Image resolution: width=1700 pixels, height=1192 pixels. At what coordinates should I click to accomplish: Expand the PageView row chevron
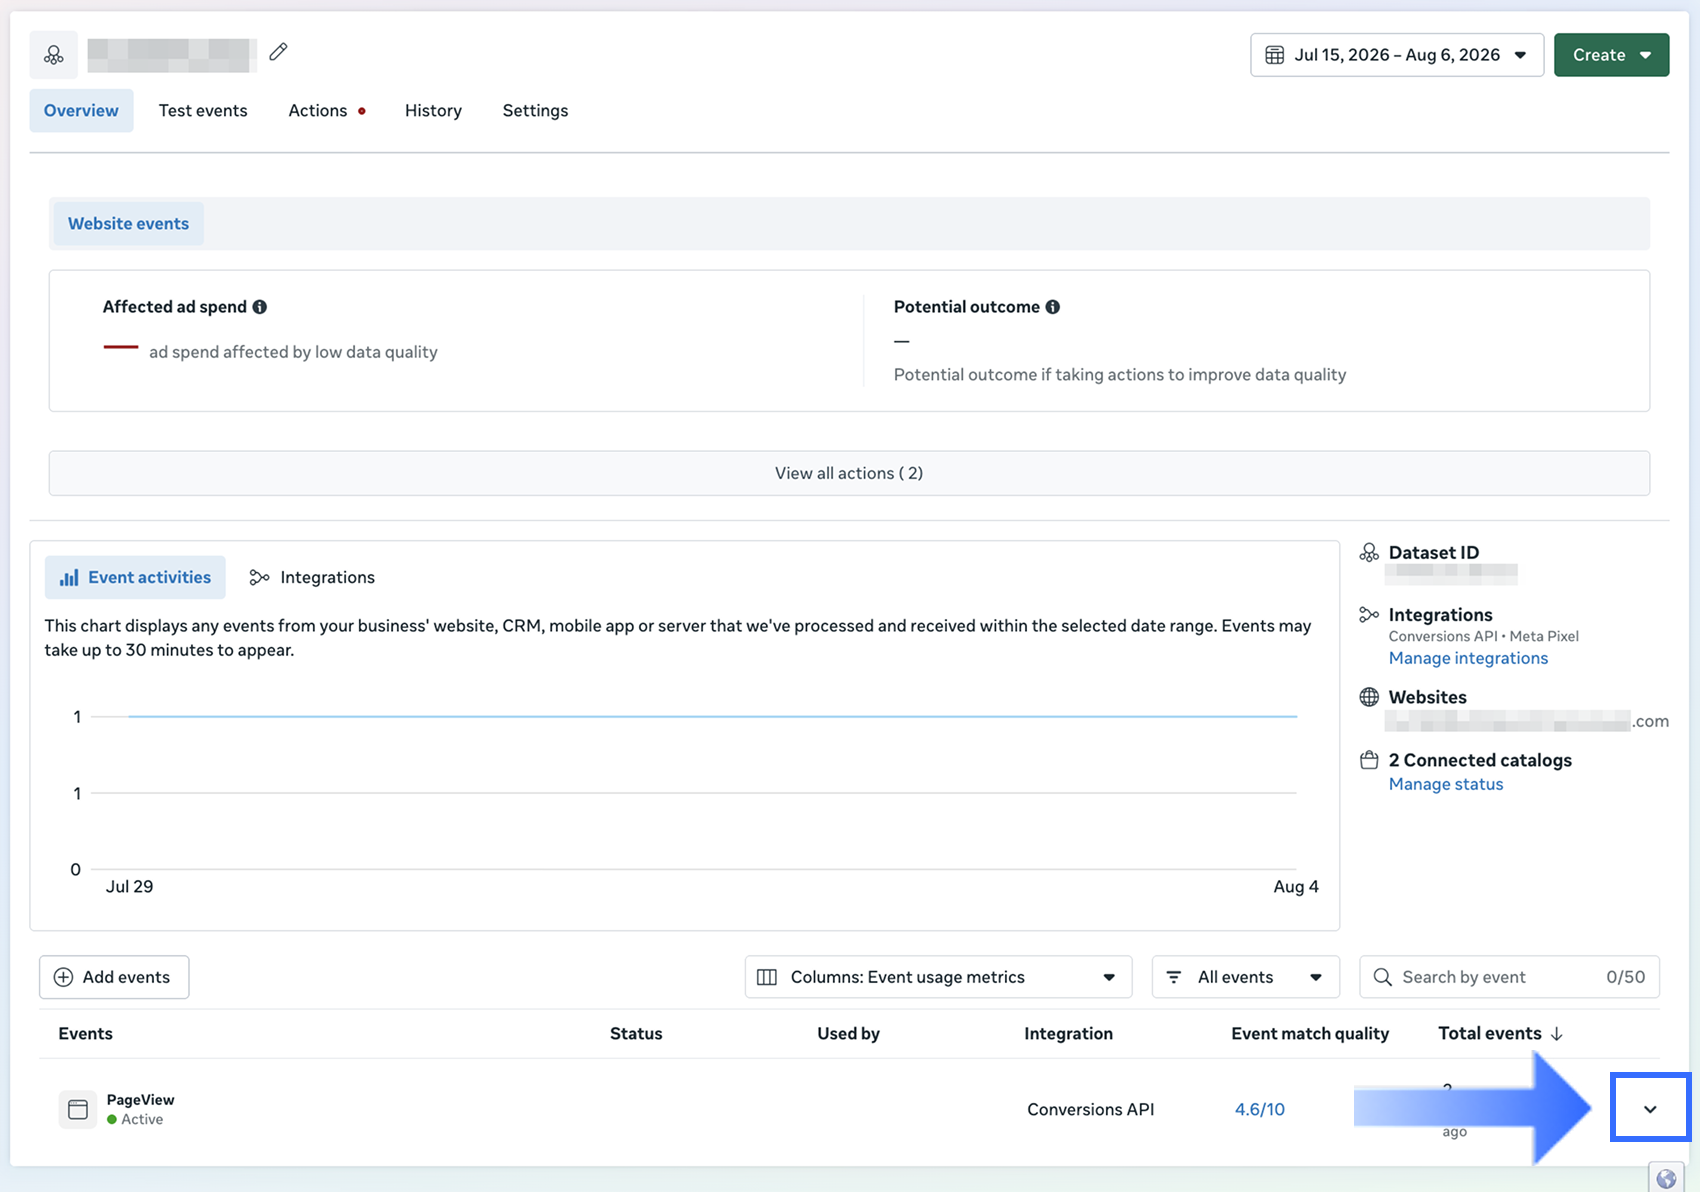coord(1650,1109)
